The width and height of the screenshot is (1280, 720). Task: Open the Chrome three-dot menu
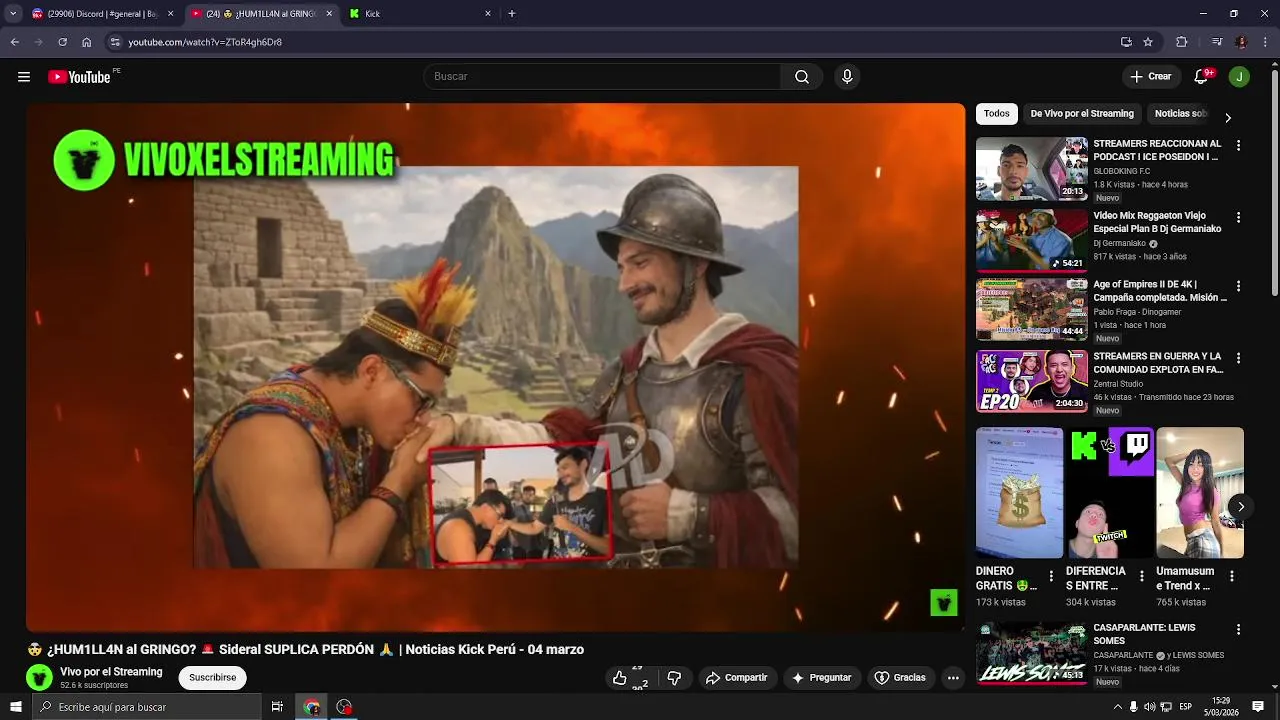(1265, 42)
